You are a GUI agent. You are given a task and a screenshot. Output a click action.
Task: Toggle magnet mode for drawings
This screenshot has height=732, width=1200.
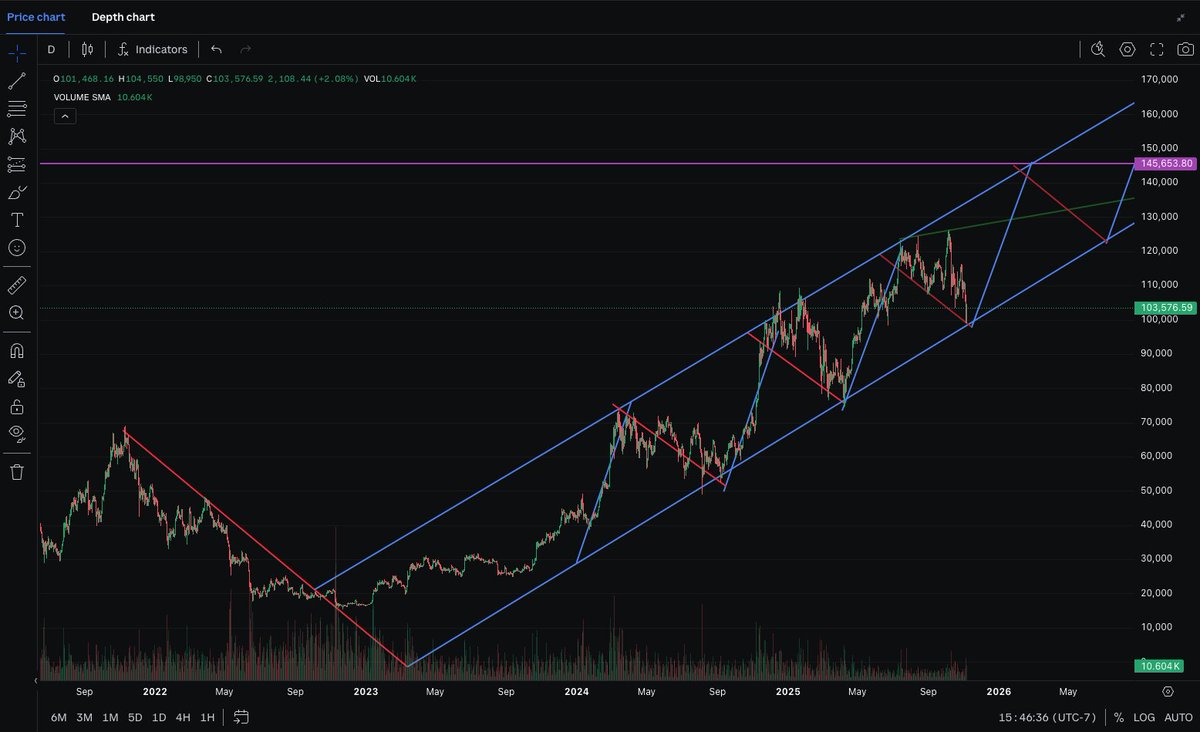click(17, 351)
